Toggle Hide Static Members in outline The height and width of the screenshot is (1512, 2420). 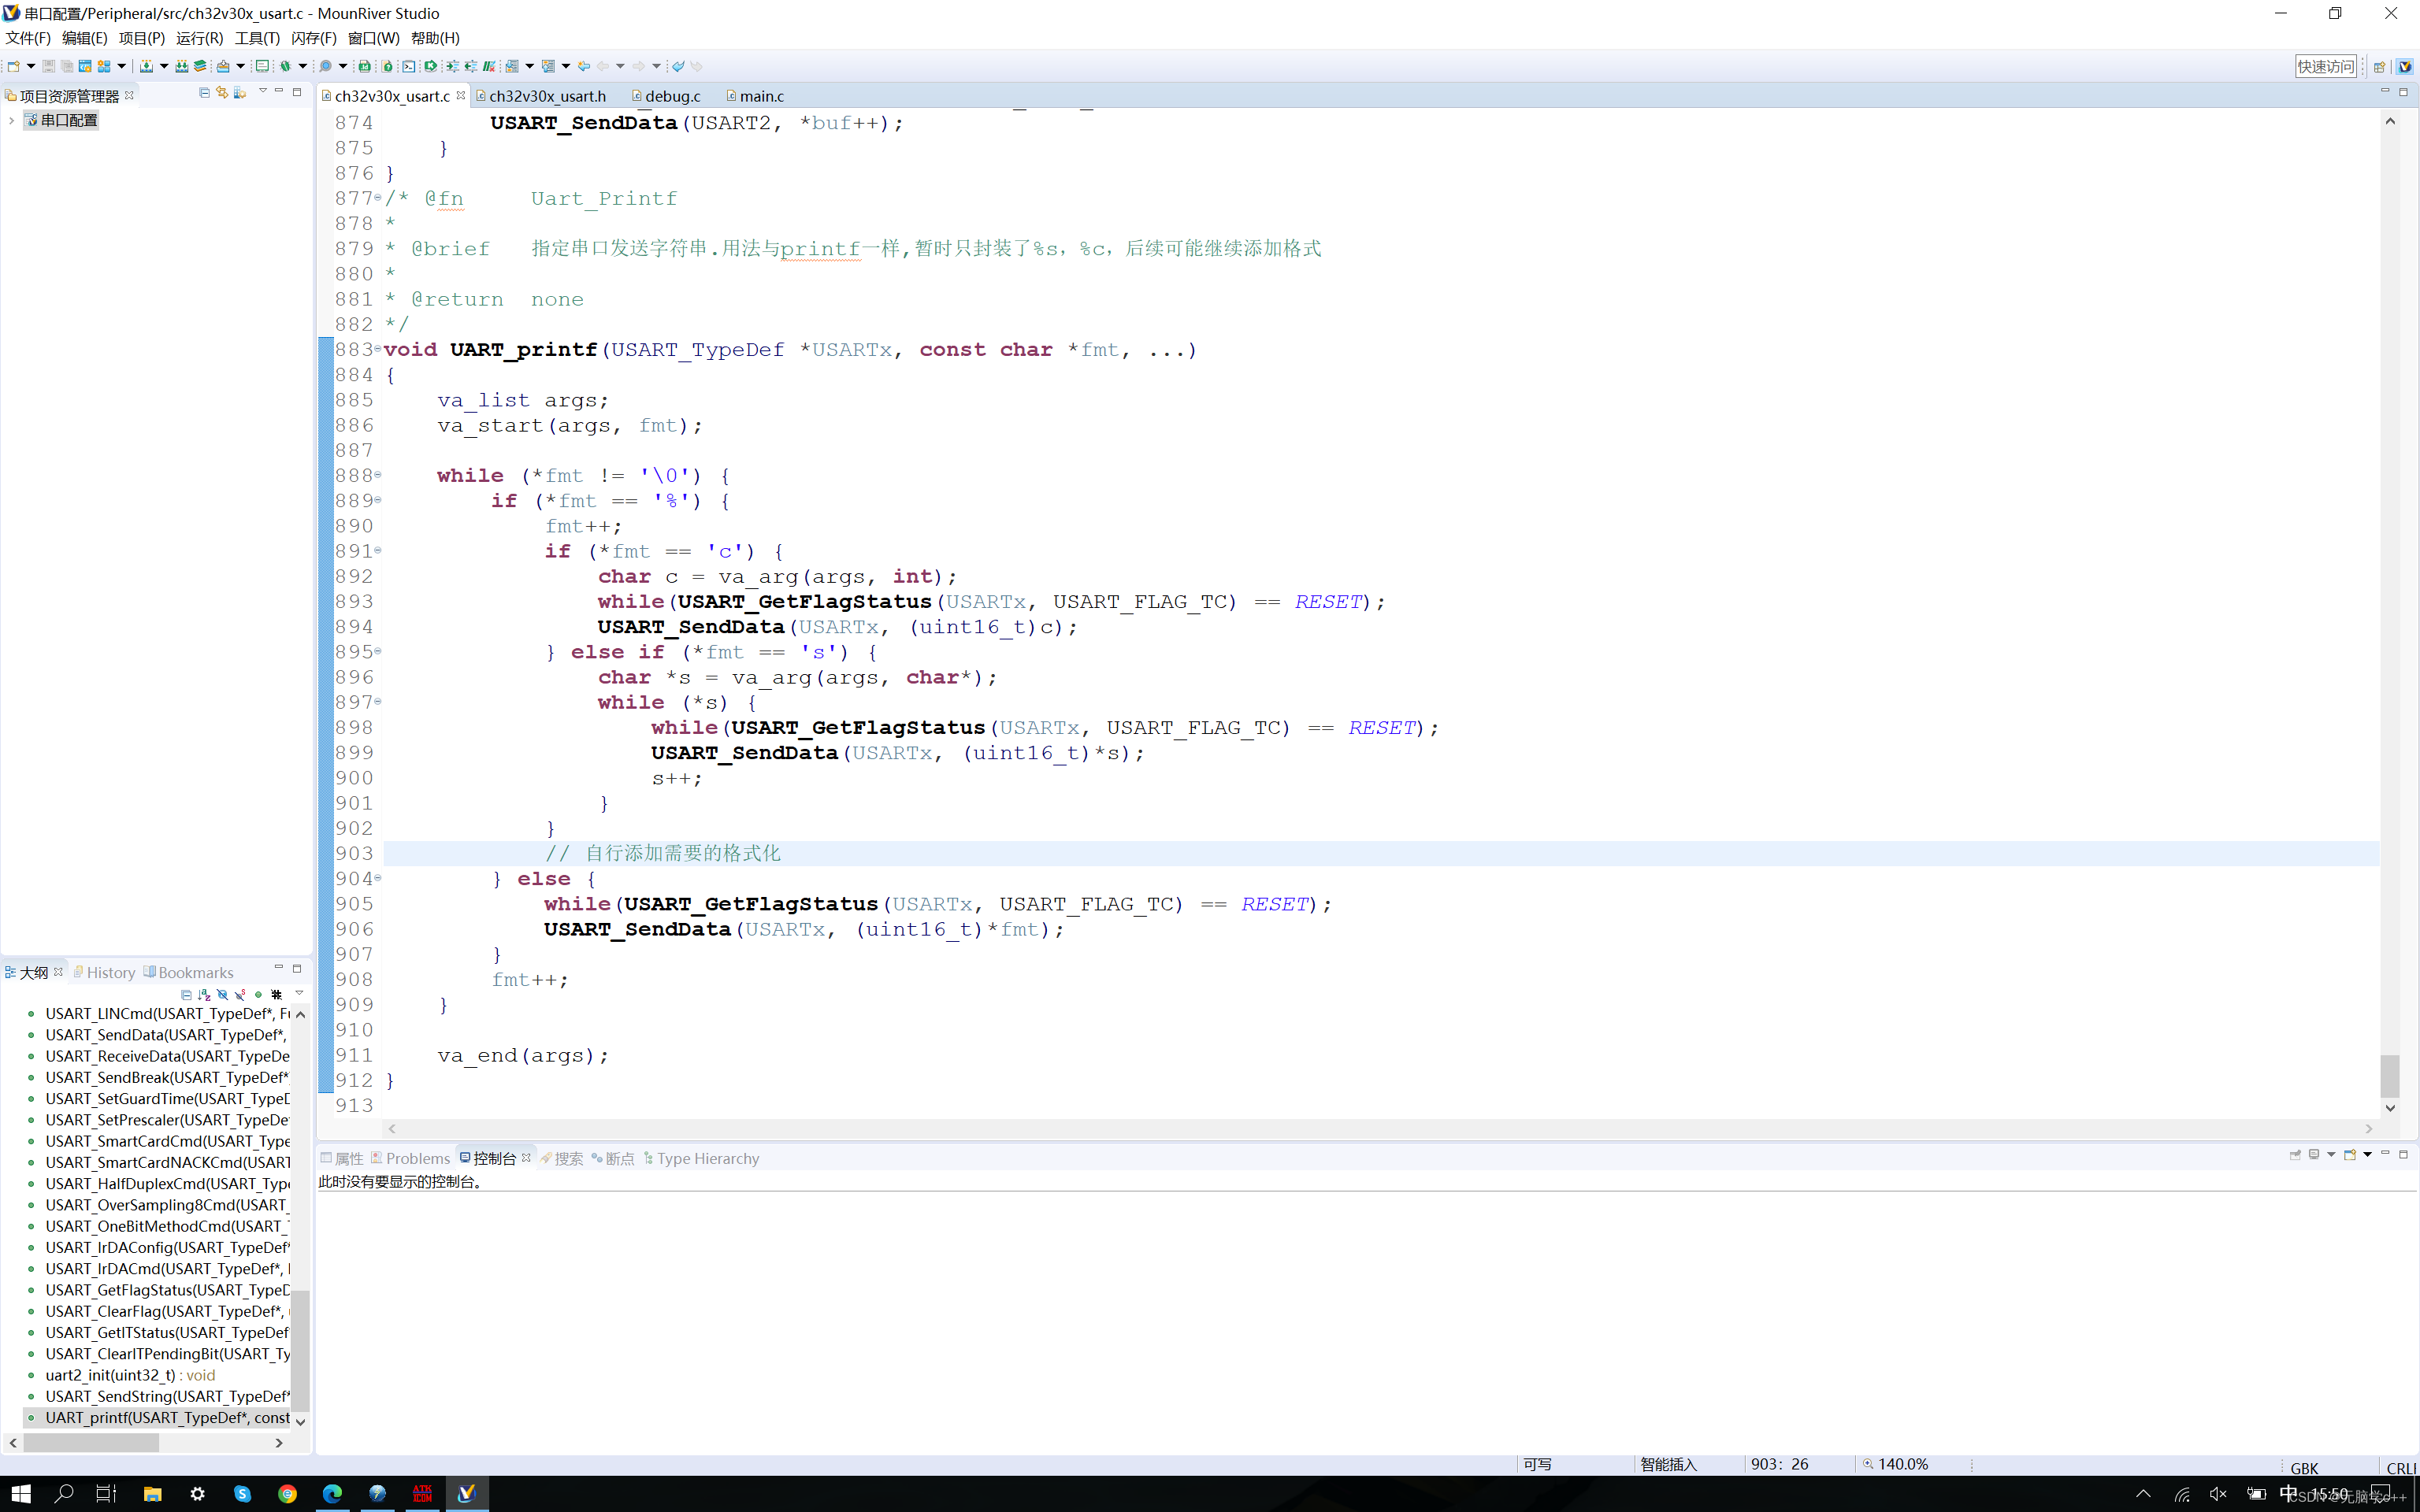[240, 995]
